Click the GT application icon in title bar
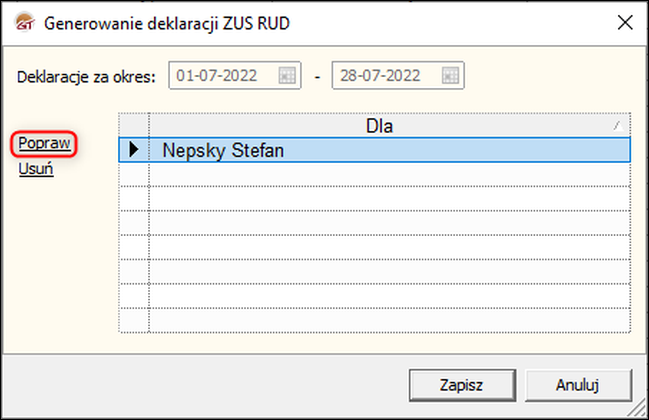The height and width of the screenshot is (420, 649). [x=25, y=23]
